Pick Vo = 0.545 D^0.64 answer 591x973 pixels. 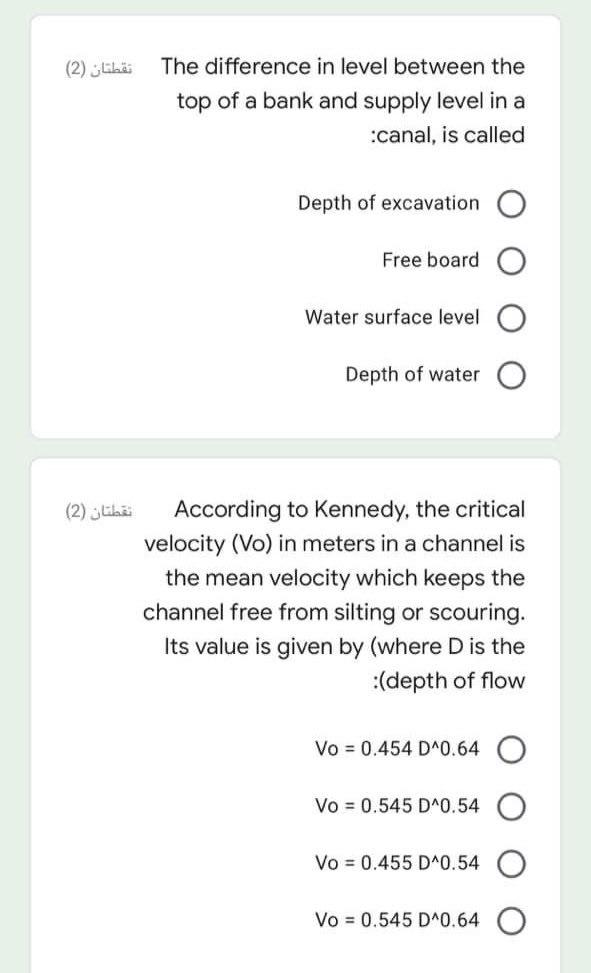click(511, 920)
